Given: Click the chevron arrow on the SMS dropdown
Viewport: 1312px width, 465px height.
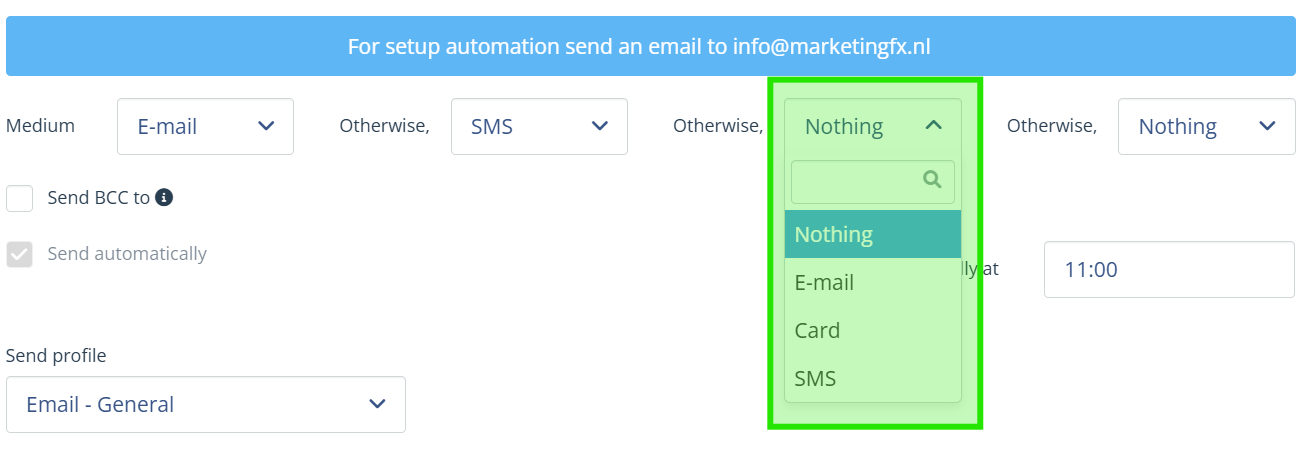Looking at the screenshot, I should [600, 126].
